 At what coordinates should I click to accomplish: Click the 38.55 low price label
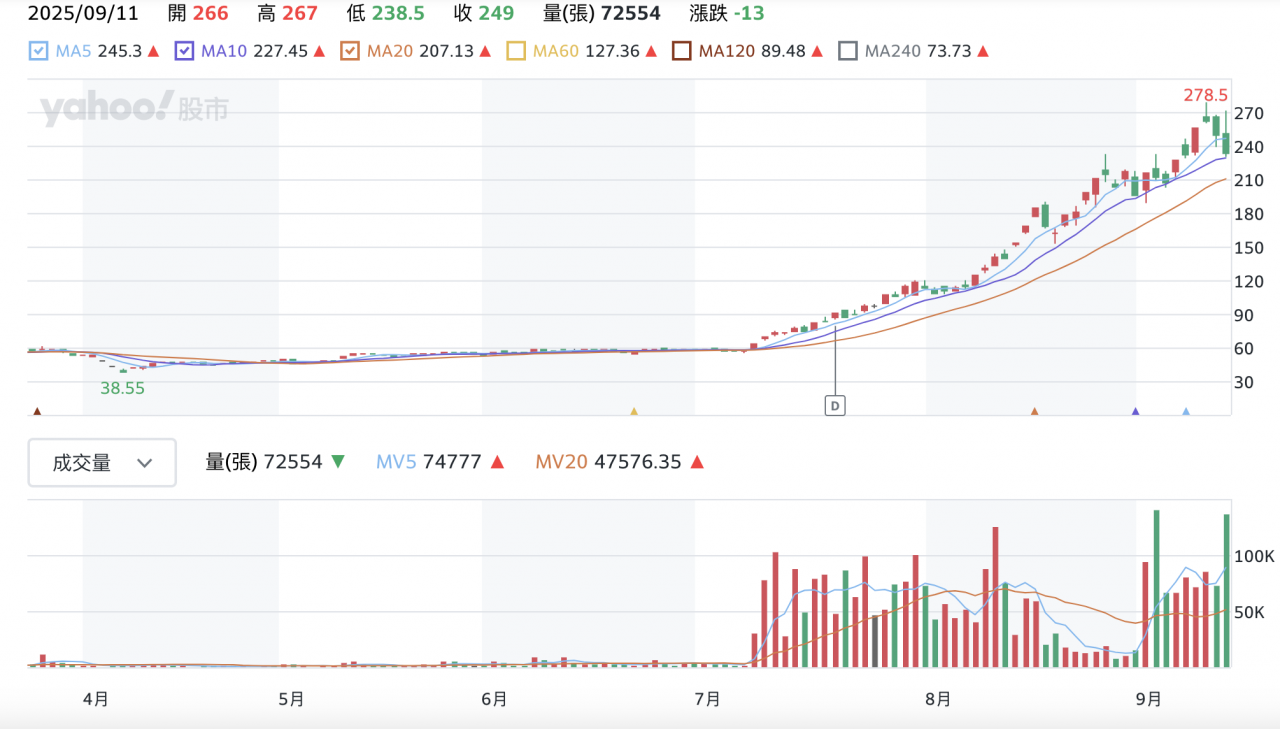click(122, 388)
